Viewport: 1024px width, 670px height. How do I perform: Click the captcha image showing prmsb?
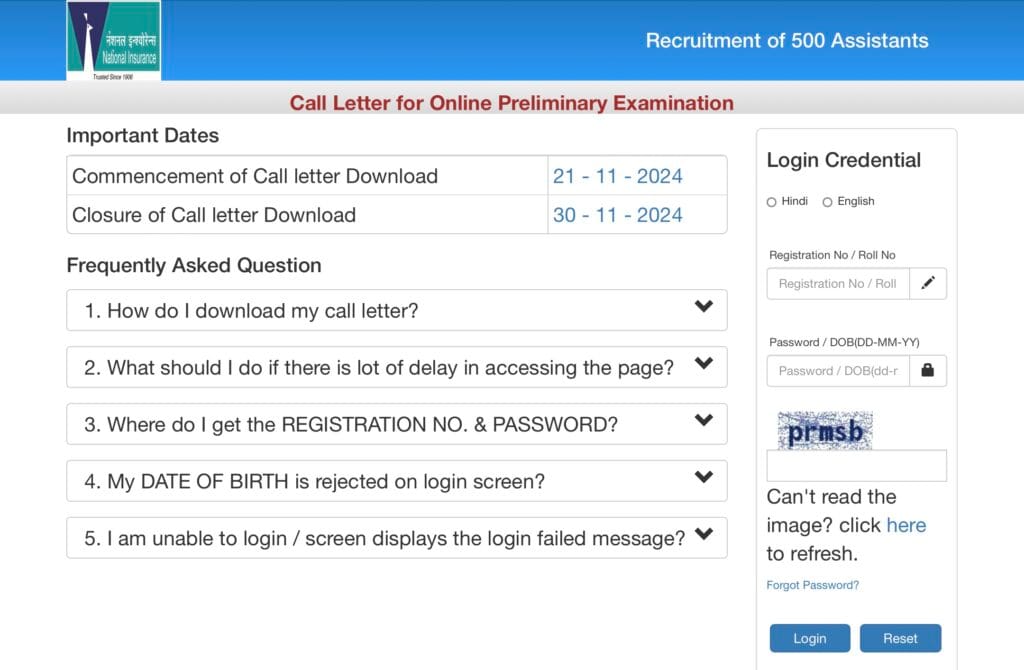pyautogui.click(x=825, y=430)
